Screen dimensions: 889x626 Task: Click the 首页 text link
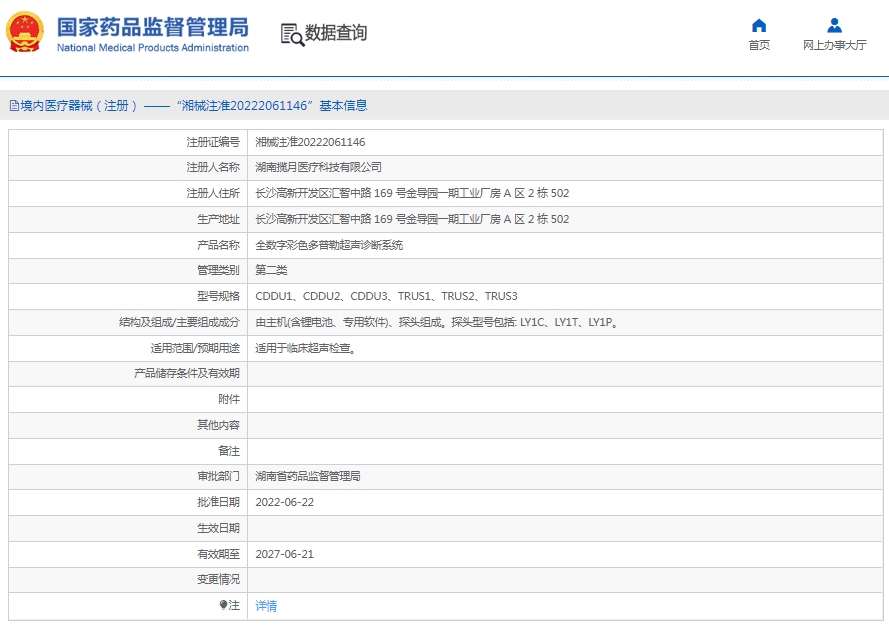click(759, 45)
